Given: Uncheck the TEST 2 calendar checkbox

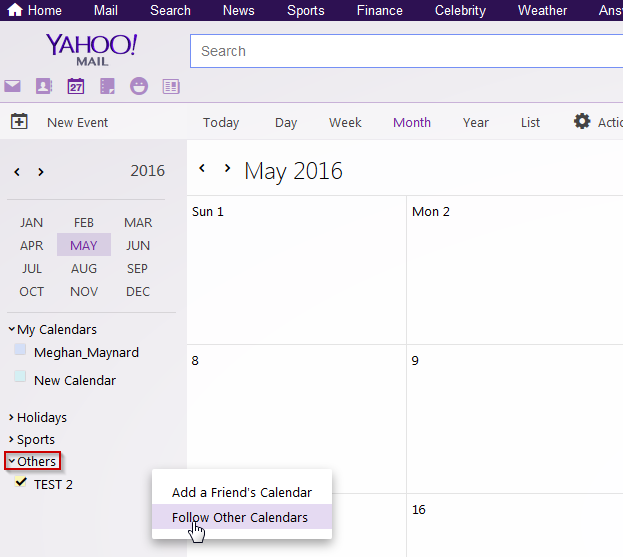Looking at the screenshot, I should pos(21,482).
